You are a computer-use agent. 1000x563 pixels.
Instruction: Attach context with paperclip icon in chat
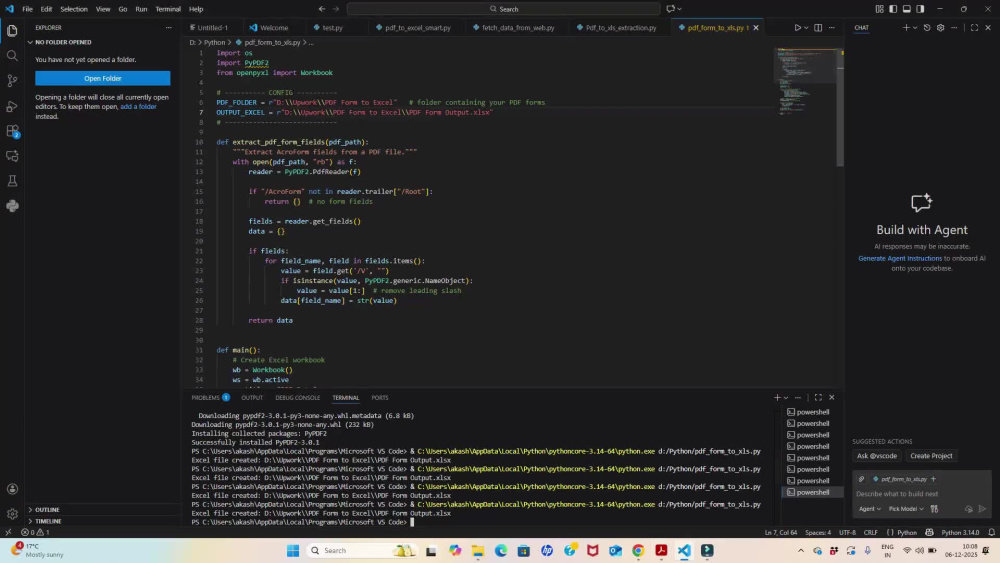point(861,479)
